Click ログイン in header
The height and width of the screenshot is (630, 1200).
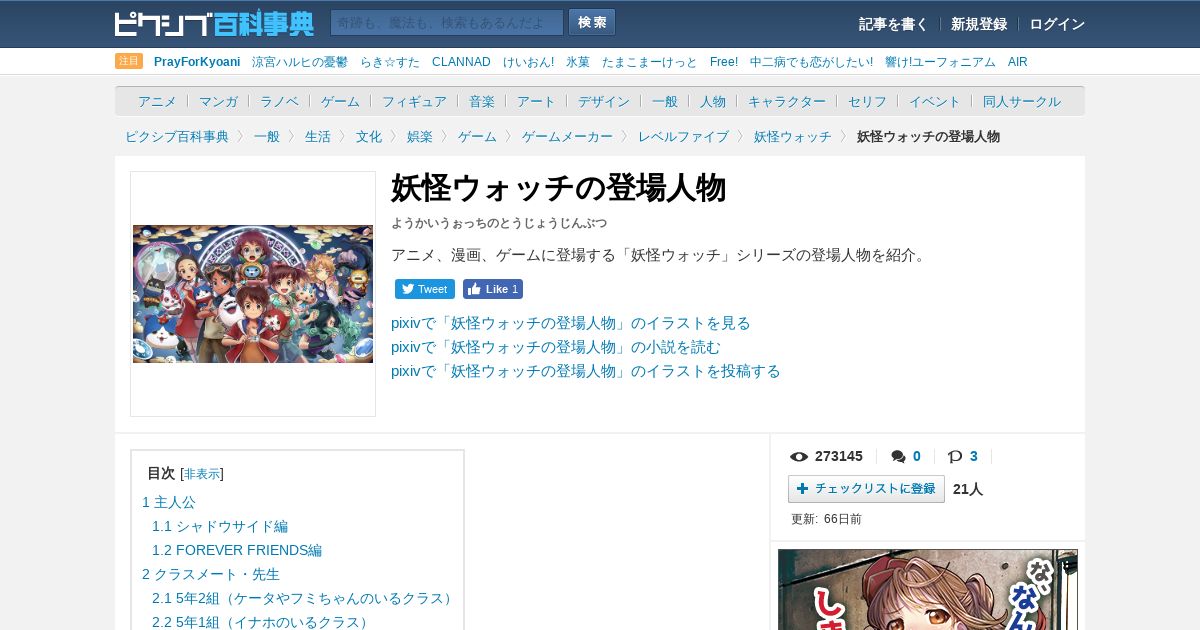click(1057, 24)
